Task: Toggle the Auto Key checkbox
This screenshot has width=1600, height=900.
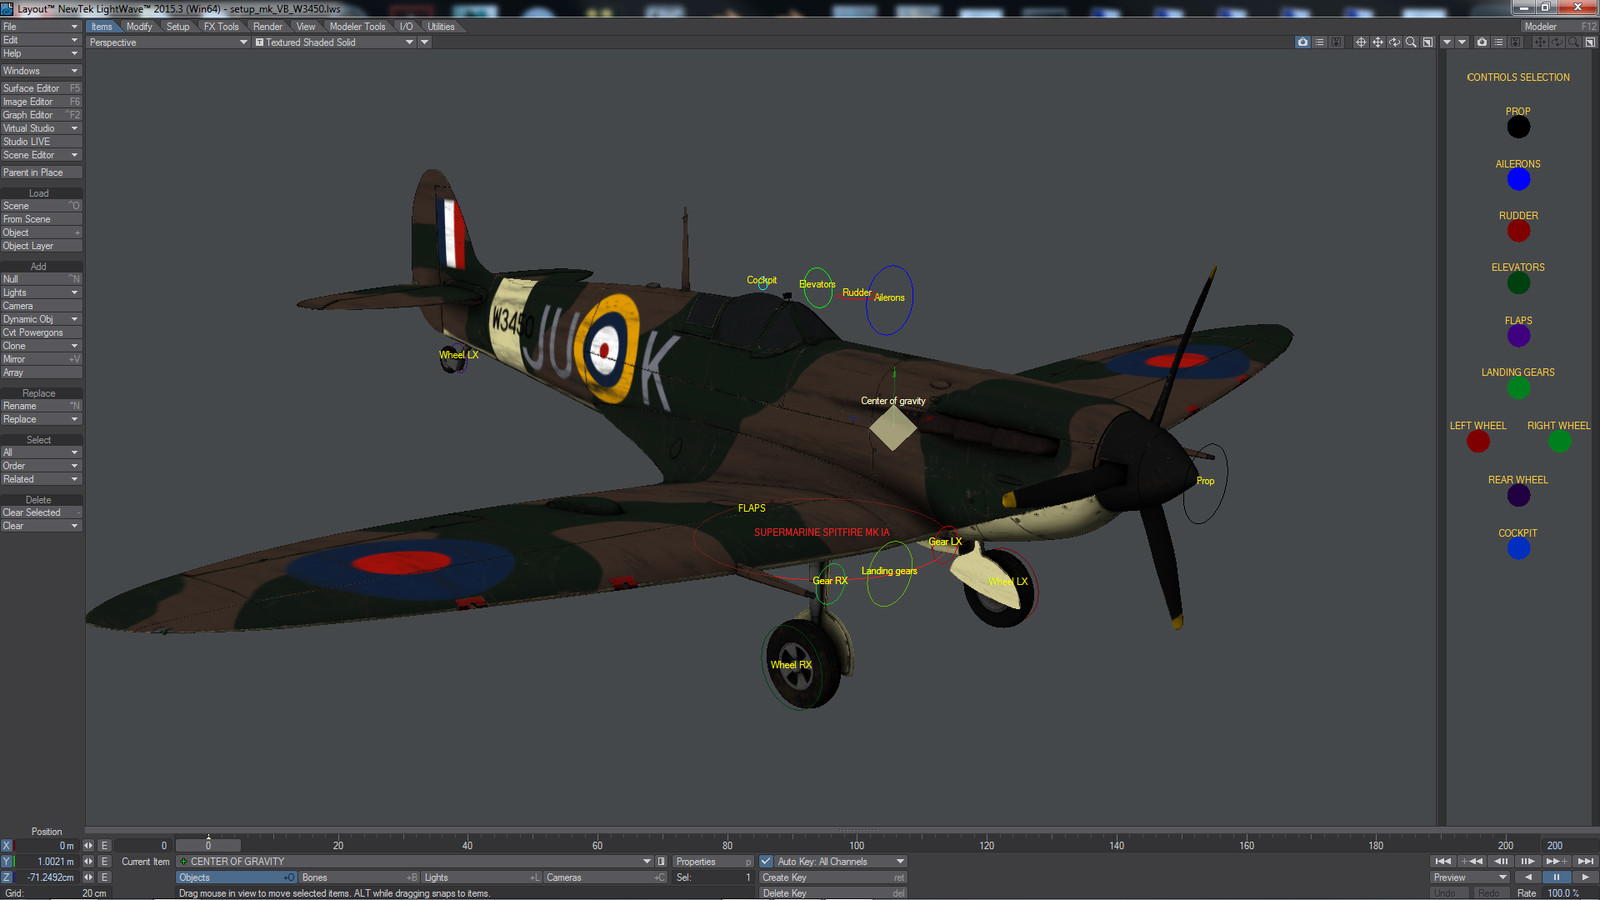Action: (766, 861)
